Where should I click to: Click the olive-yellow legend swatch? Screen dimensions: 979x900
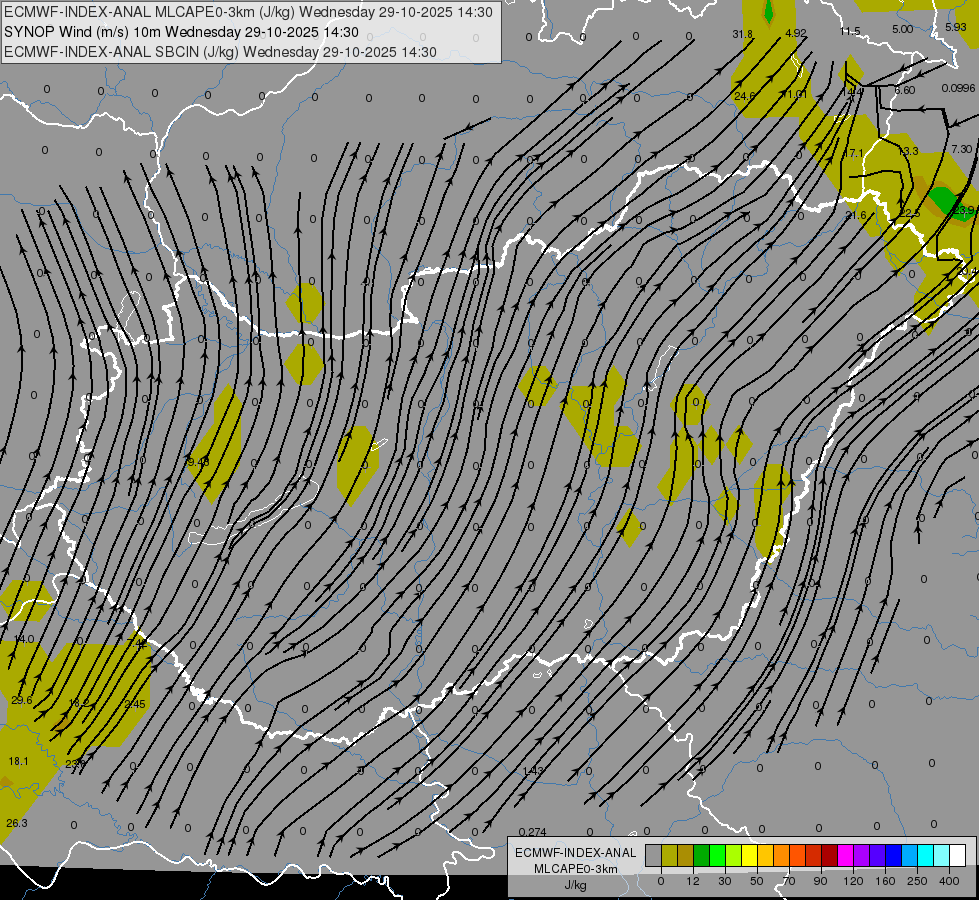tap(669, 856)
